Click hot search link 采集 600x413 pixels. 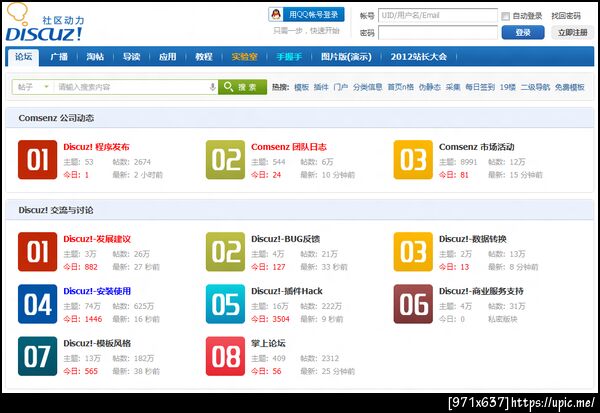coord(453,87)
